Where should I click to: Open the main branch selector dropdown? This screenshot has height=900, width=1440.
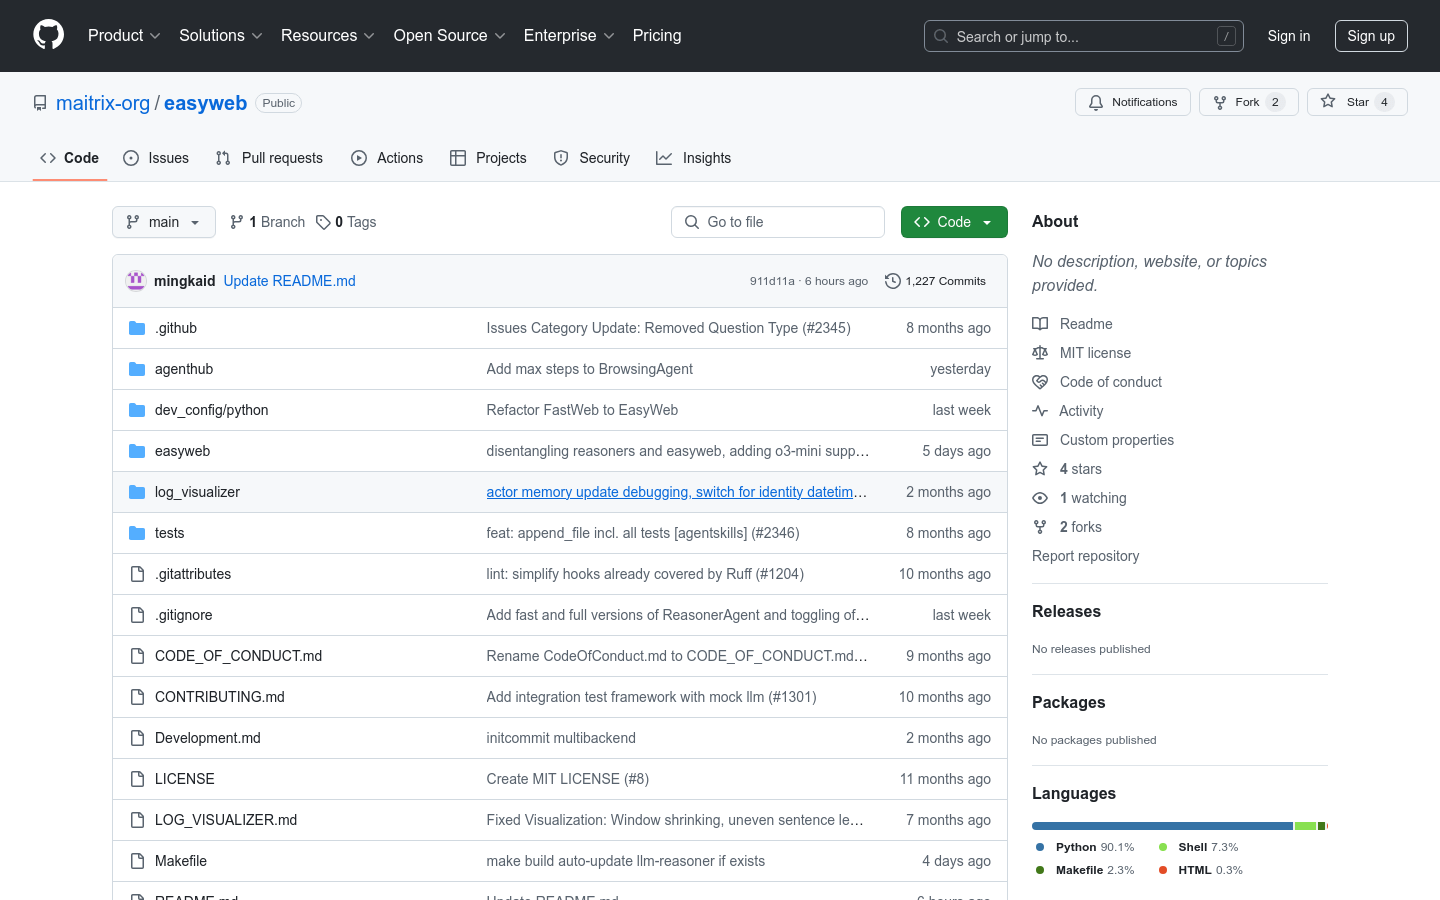pos(164,222)
